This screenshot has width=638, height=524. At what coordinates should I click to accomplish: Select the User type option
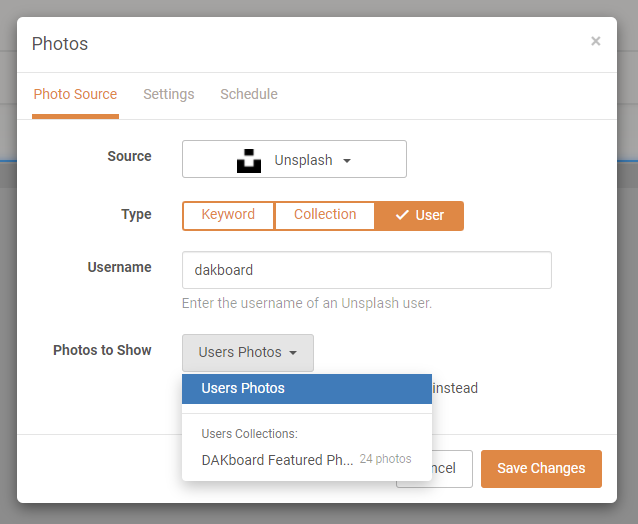pos(419,216)
